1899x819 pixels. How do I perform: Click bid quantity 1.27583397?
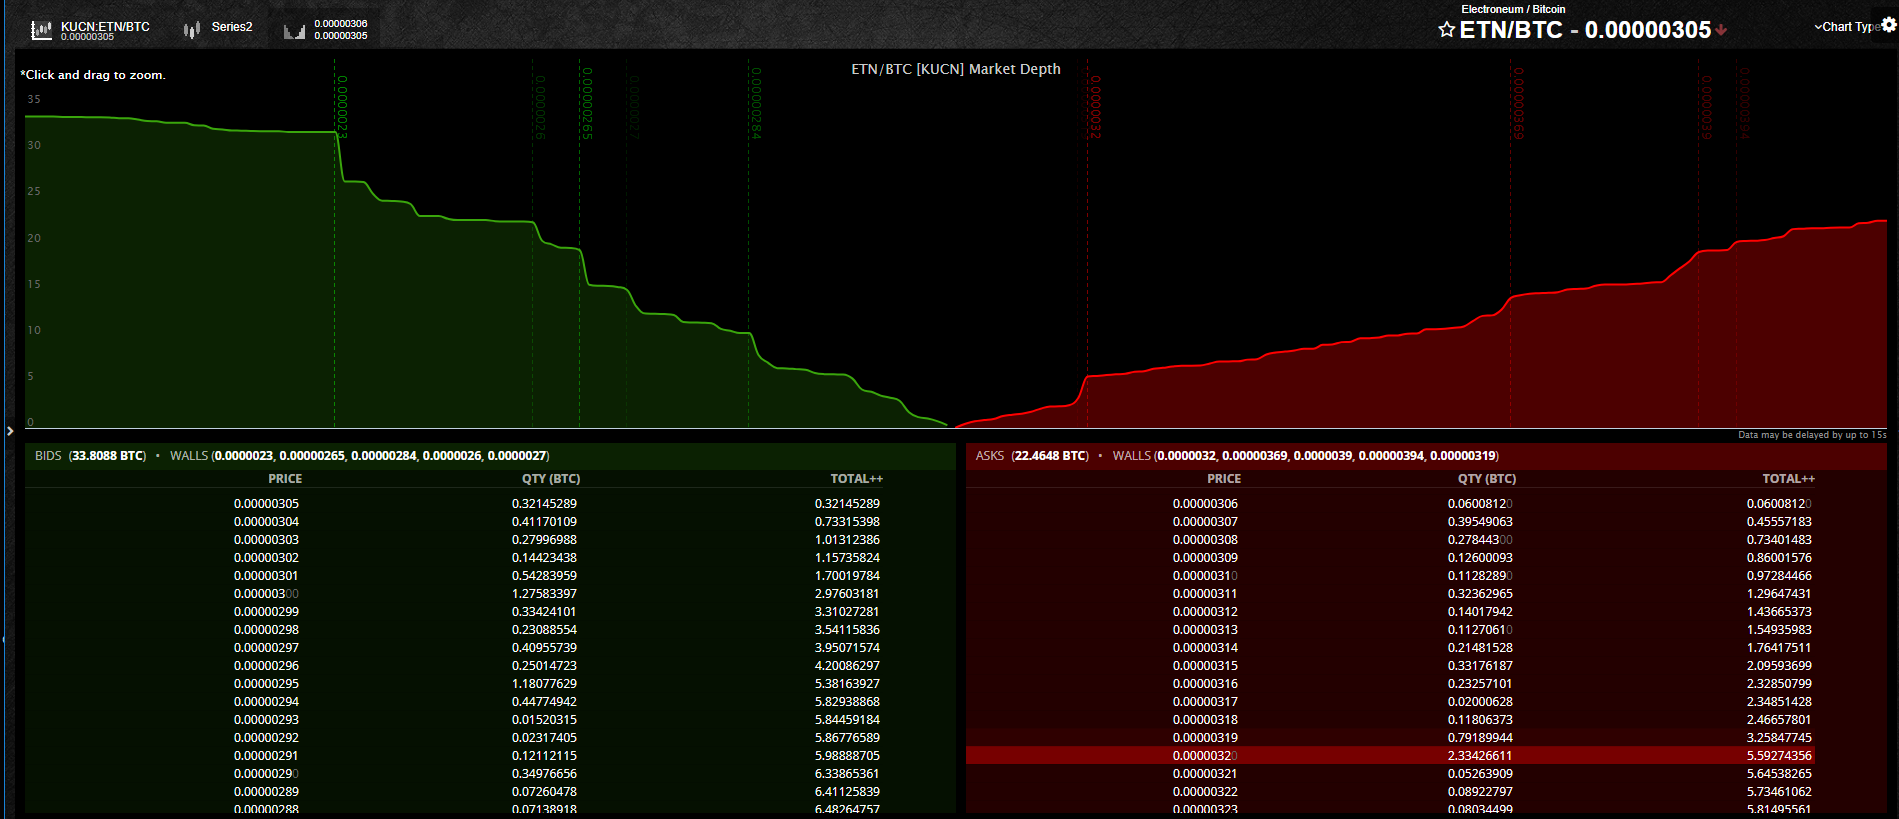(544, 594)
